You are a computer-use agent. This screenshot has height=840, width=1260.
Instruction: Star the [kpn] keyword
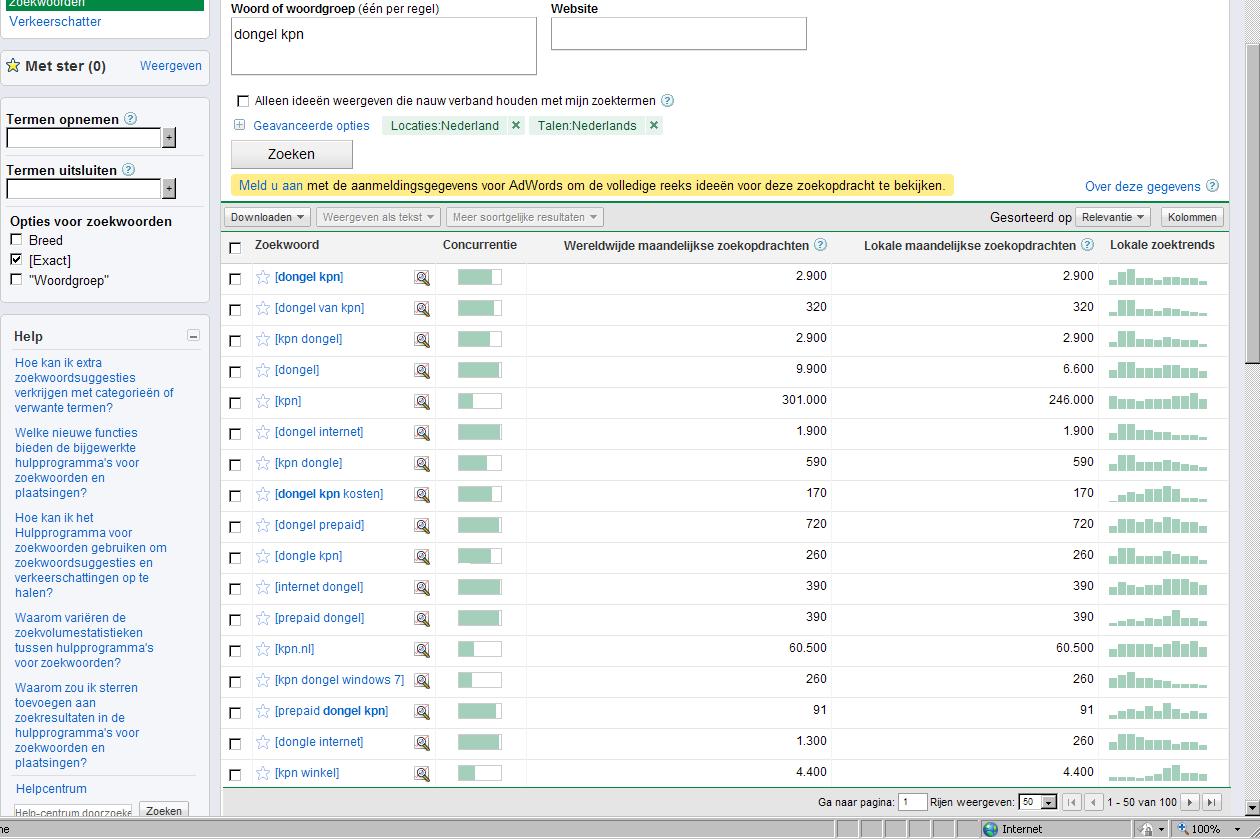[263, 401]
